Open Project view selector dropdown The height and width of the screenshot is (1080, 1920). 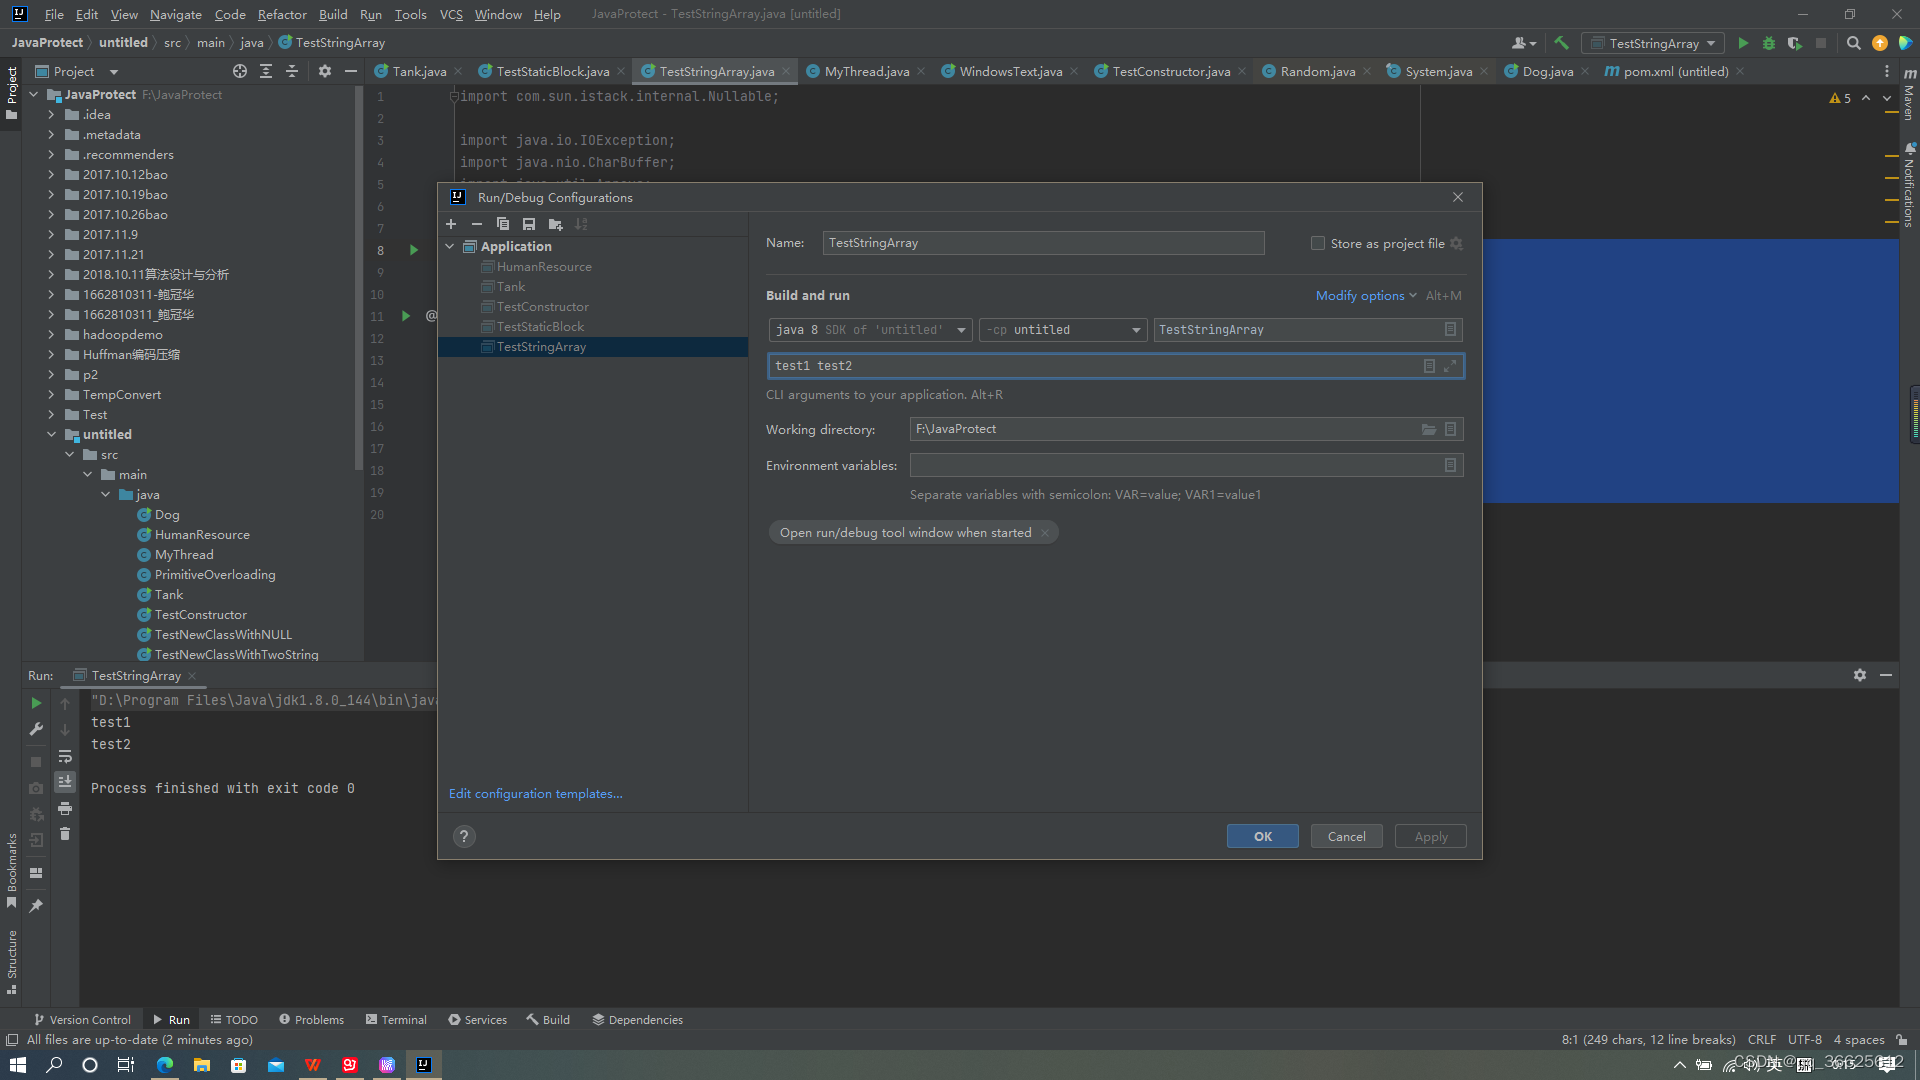coord(113,72)
